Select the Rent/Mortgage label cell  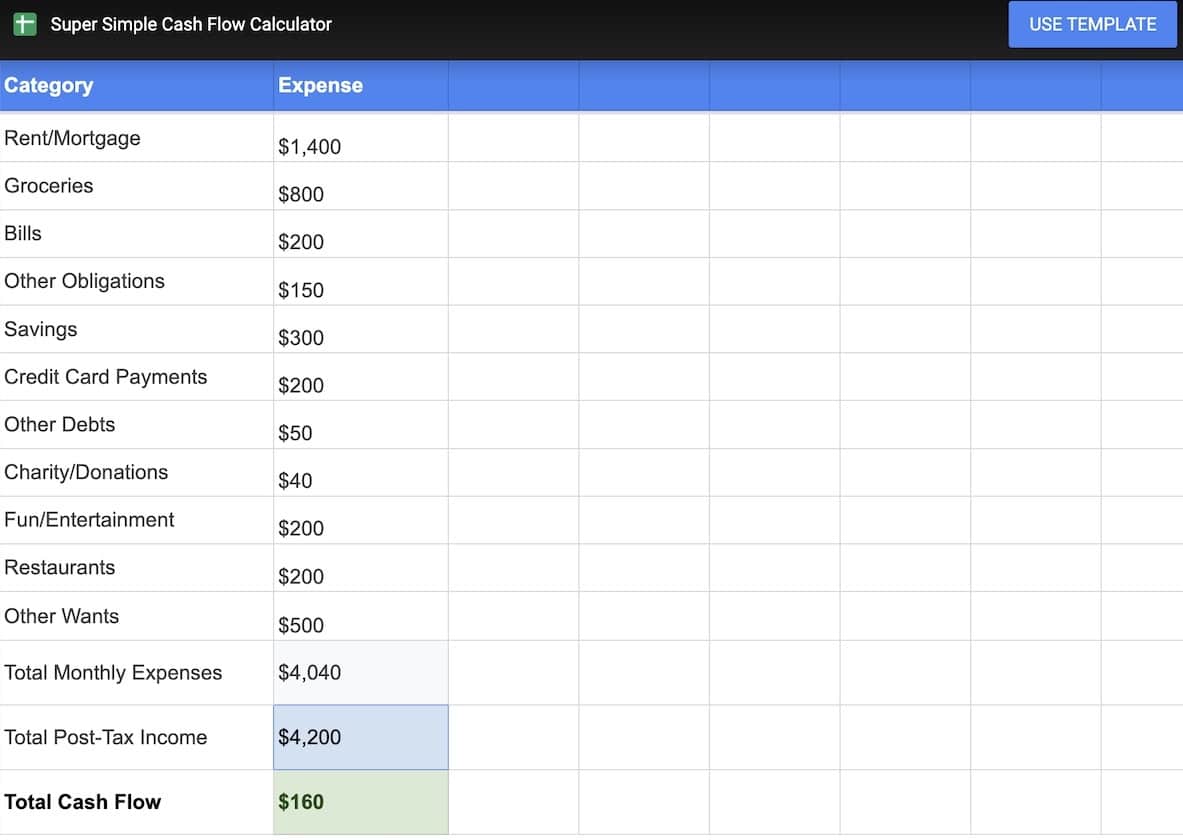tap(137, 138)
